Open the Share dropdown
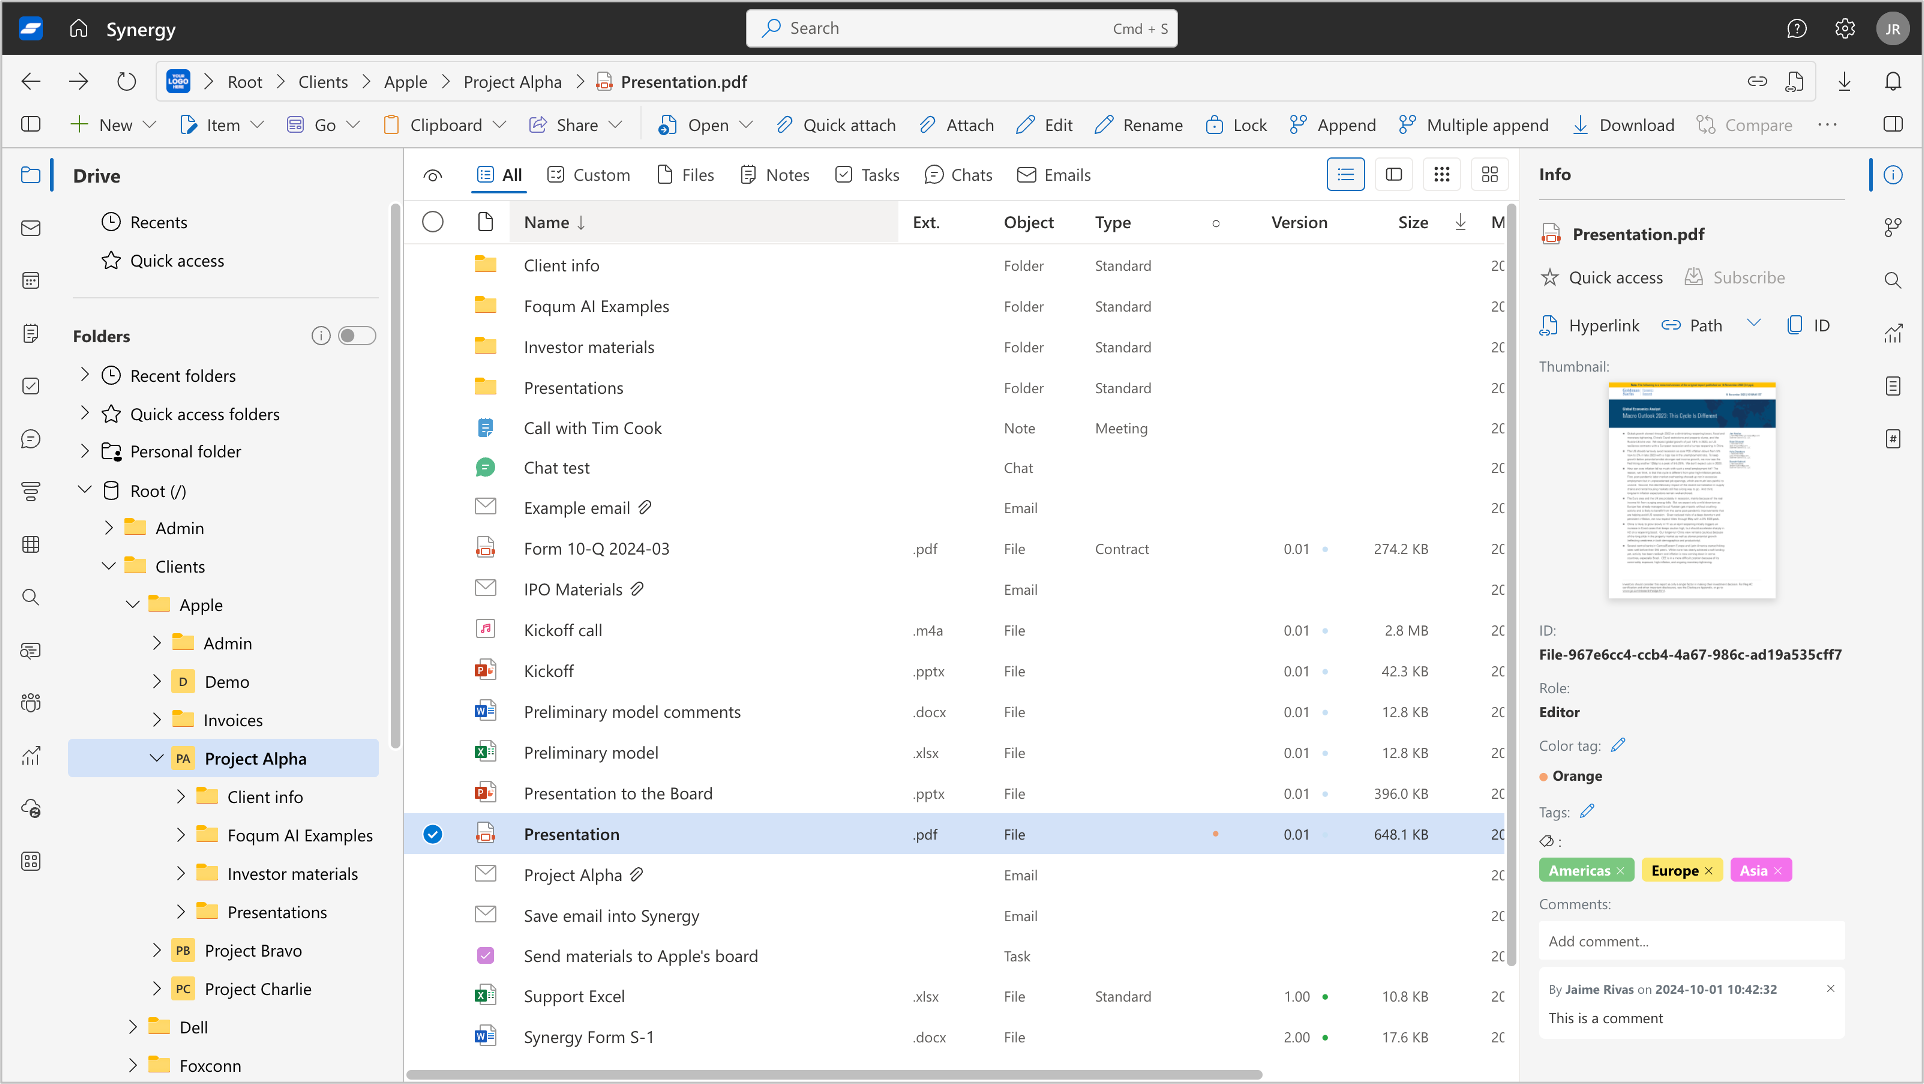Screen dimensions: 1924x1084 click(x=576, y=125)
